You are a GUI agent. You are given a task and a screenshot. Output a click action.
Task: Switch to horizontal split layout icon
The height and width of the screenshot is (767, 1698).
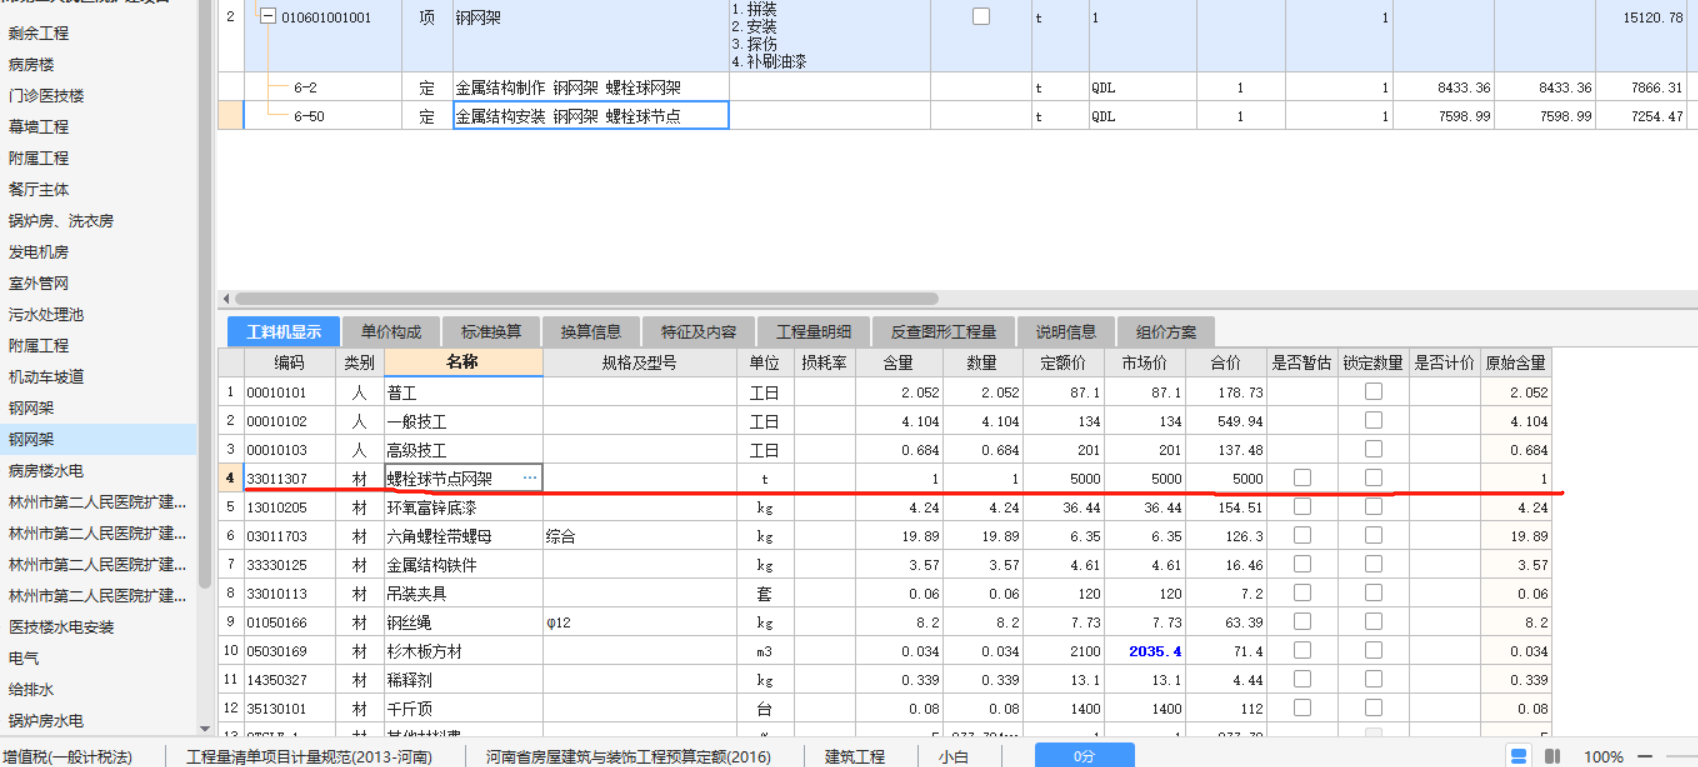[x=1519, y=756]
